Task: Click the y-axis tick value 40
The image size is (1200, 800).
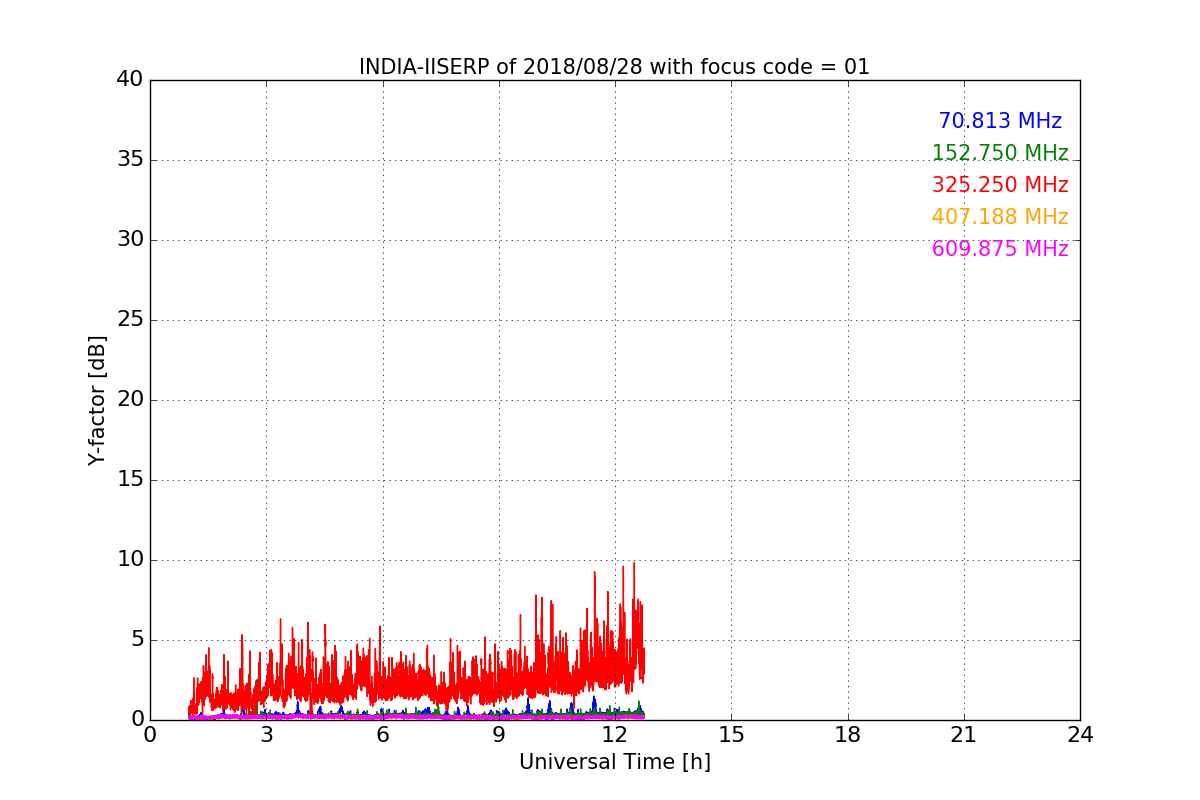Action: click(130, 80)
